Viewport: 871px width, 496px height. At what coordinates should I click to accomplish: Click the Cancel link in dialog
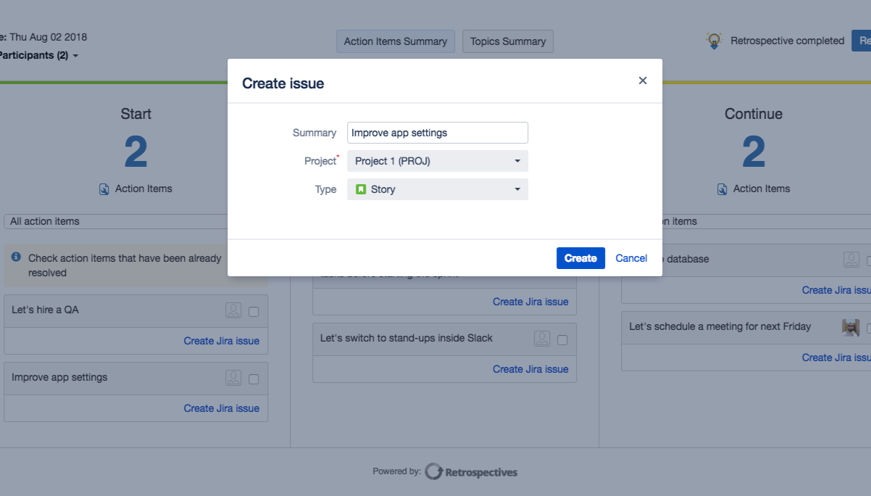point(631,258)
